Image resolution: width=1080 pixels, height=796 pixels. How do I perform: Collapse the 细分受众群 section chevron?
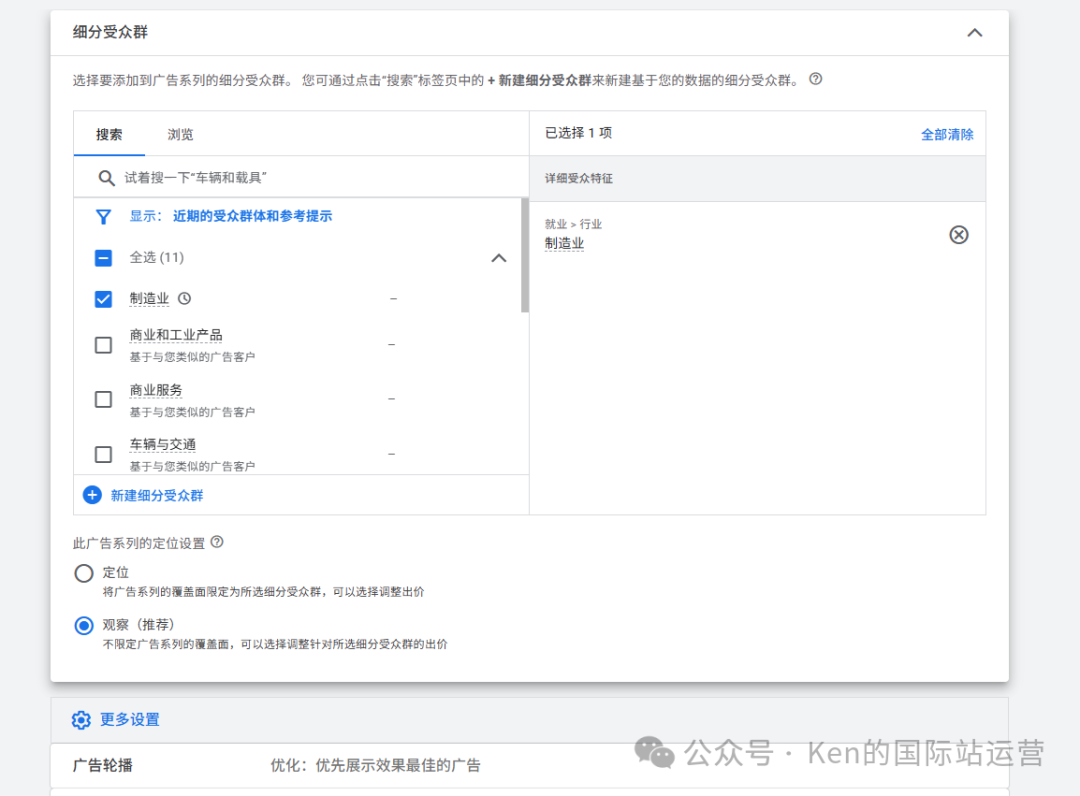click(974, 32)
